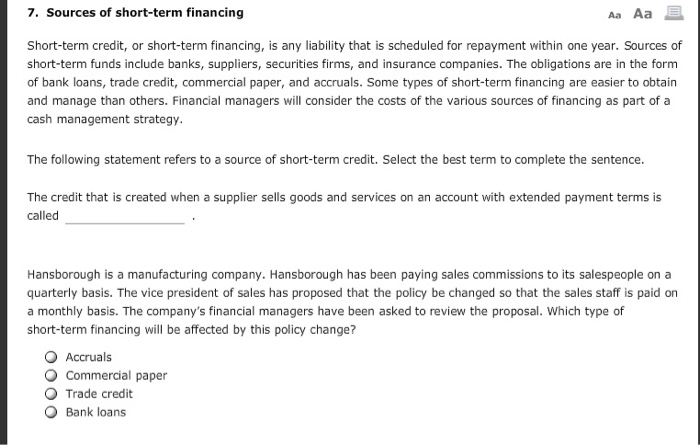Click the word "called" before the blank
This screenshot has height=445, width=700.
tap(43, 216)
